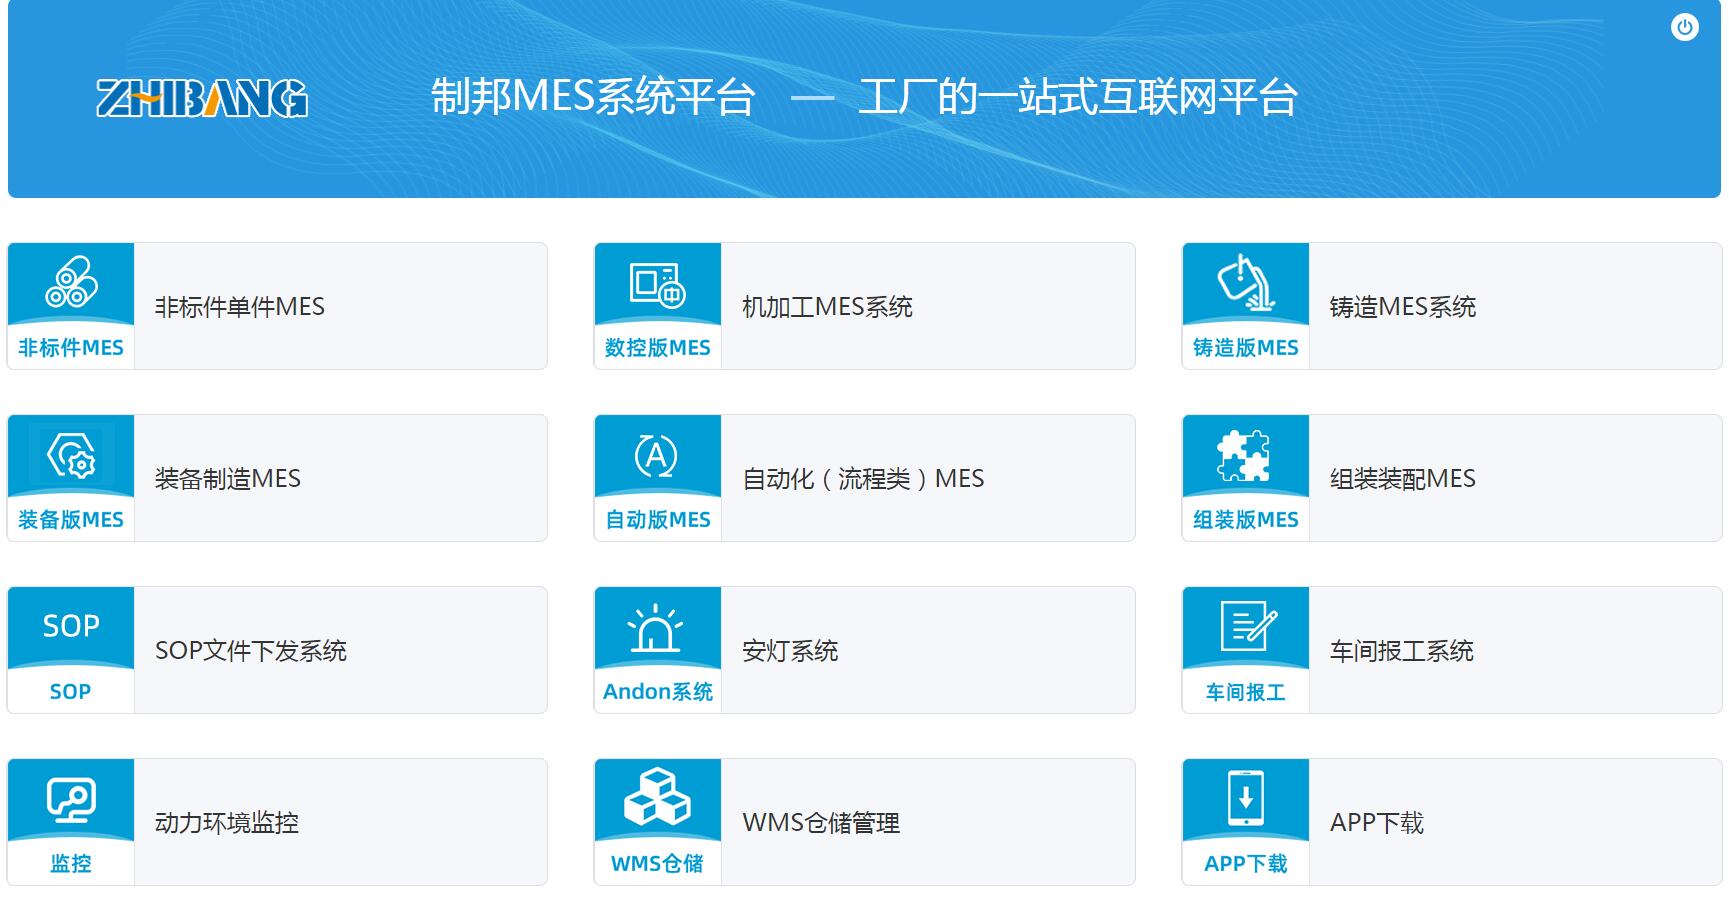The image size is (1729, 899).
Task: Open the SOP文件下发系统 link
Action: click(x=250, y=651)
